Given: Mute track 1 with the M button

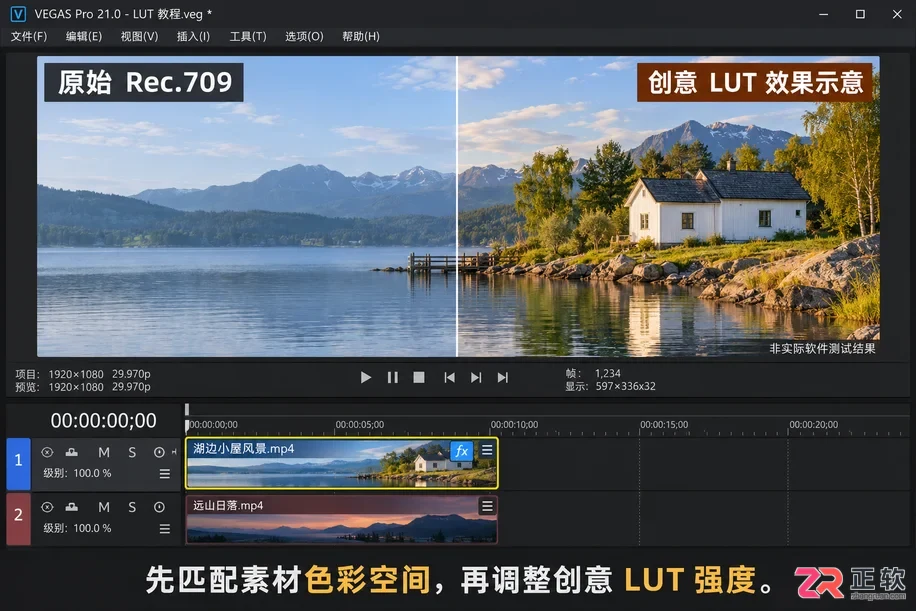Looking at the screenshot, I should click(104, 452).
